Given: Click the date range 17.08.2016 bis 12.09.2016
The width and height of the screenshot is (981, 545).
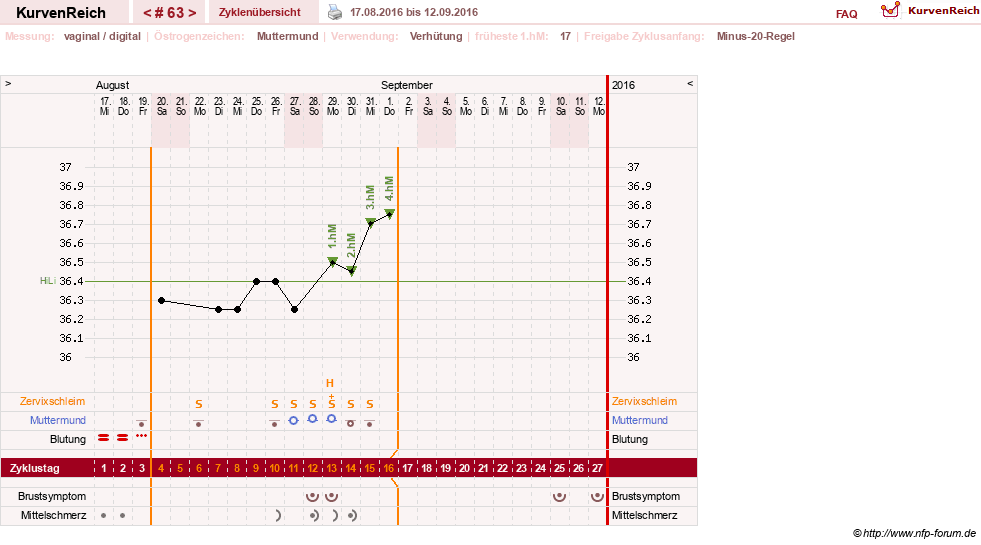Looking at the screenshot, I should 414,13.
